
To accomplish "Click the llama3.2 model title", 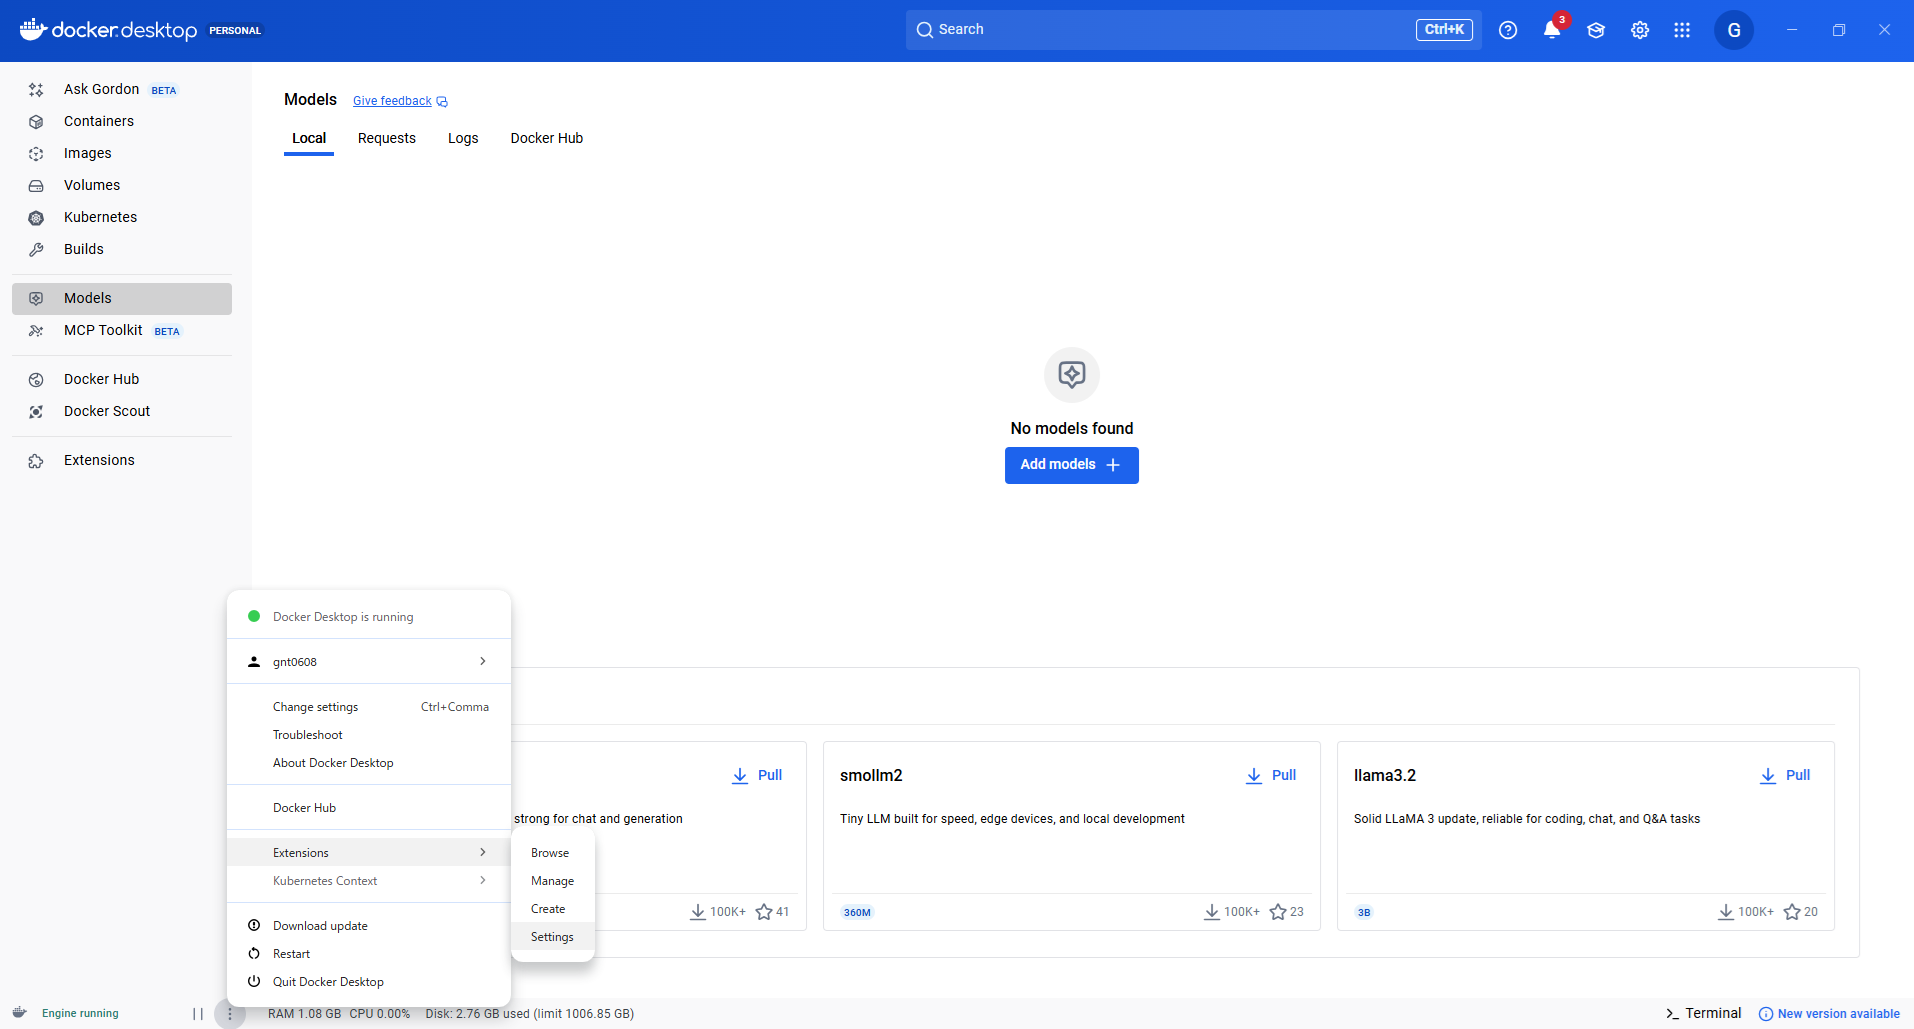I will tap(1385, 775).
